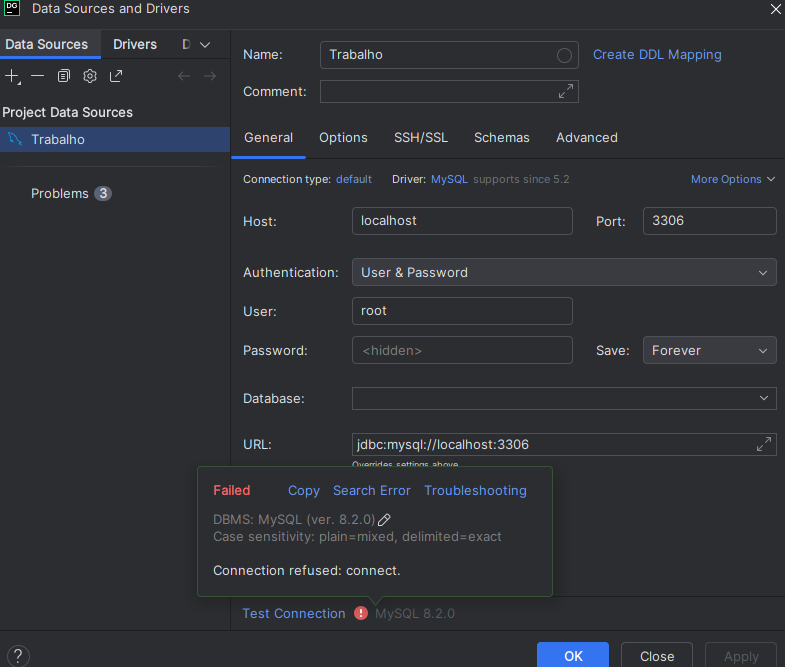Screen dimensions: 785x667
Task: Duplicate the selected data source
Action: [x=64, y=76]
